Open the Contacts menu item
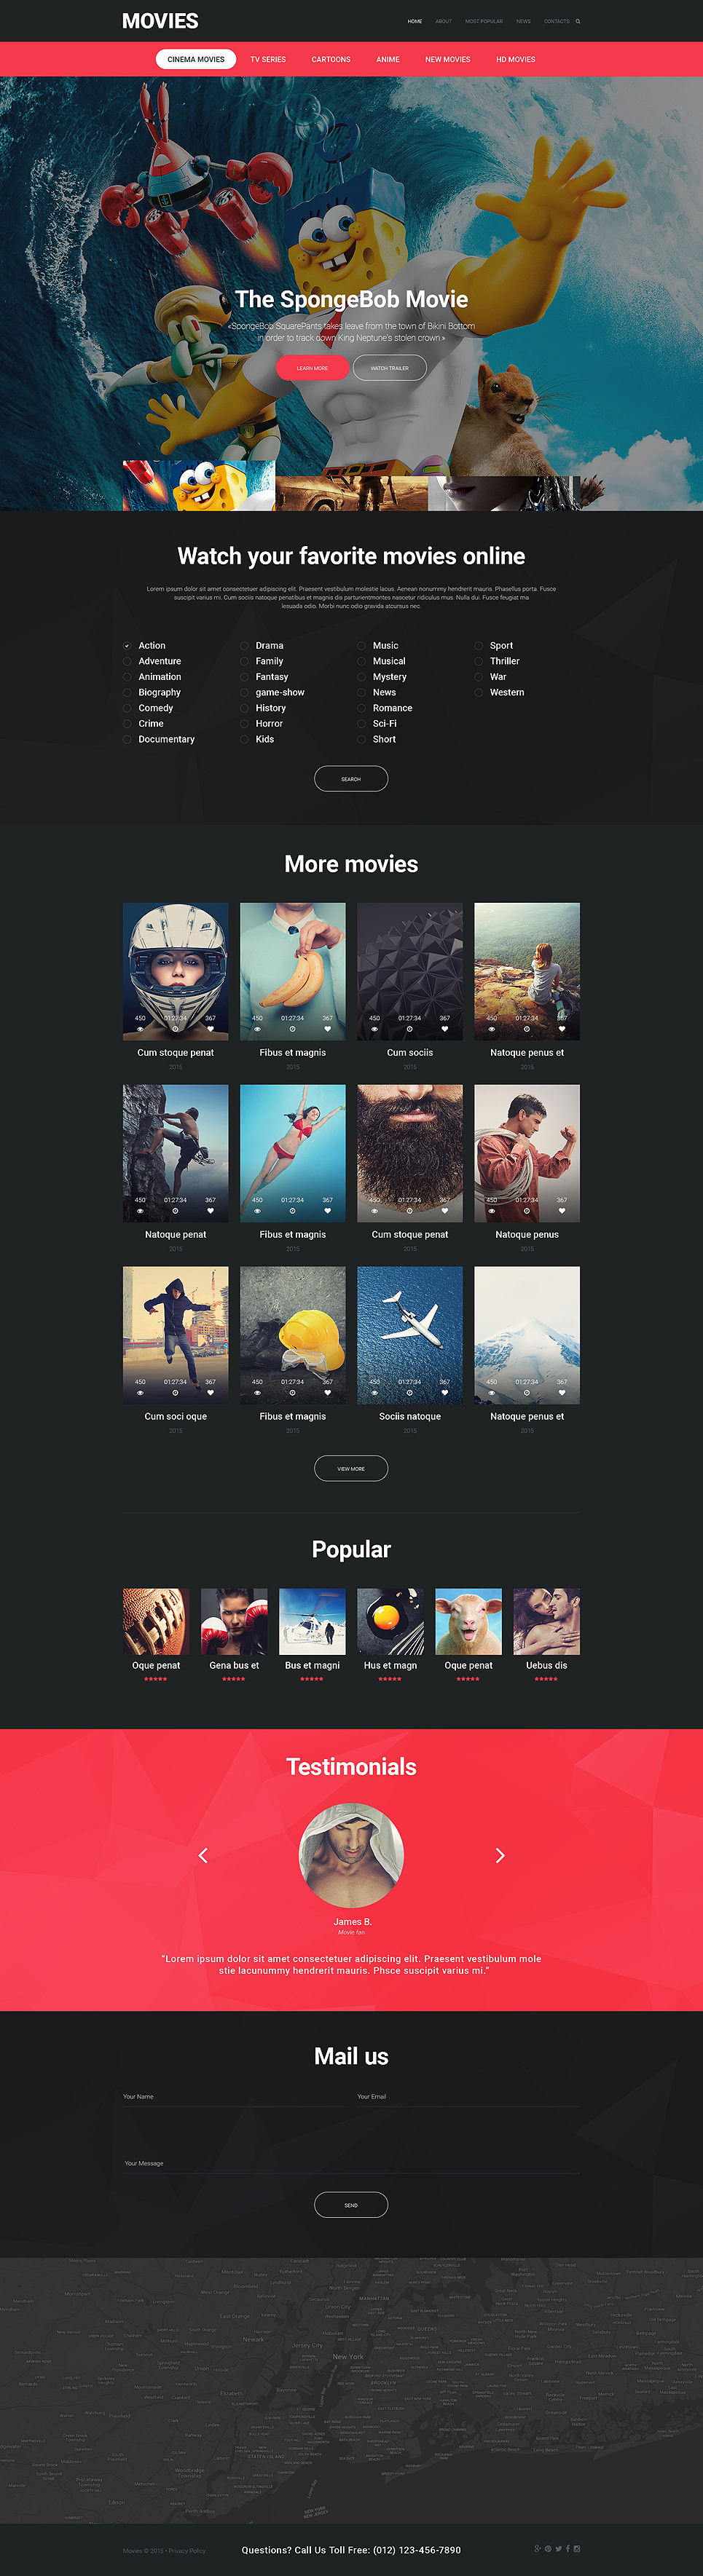The height and width of the screenshot is (2576, 703). (557, 21)
